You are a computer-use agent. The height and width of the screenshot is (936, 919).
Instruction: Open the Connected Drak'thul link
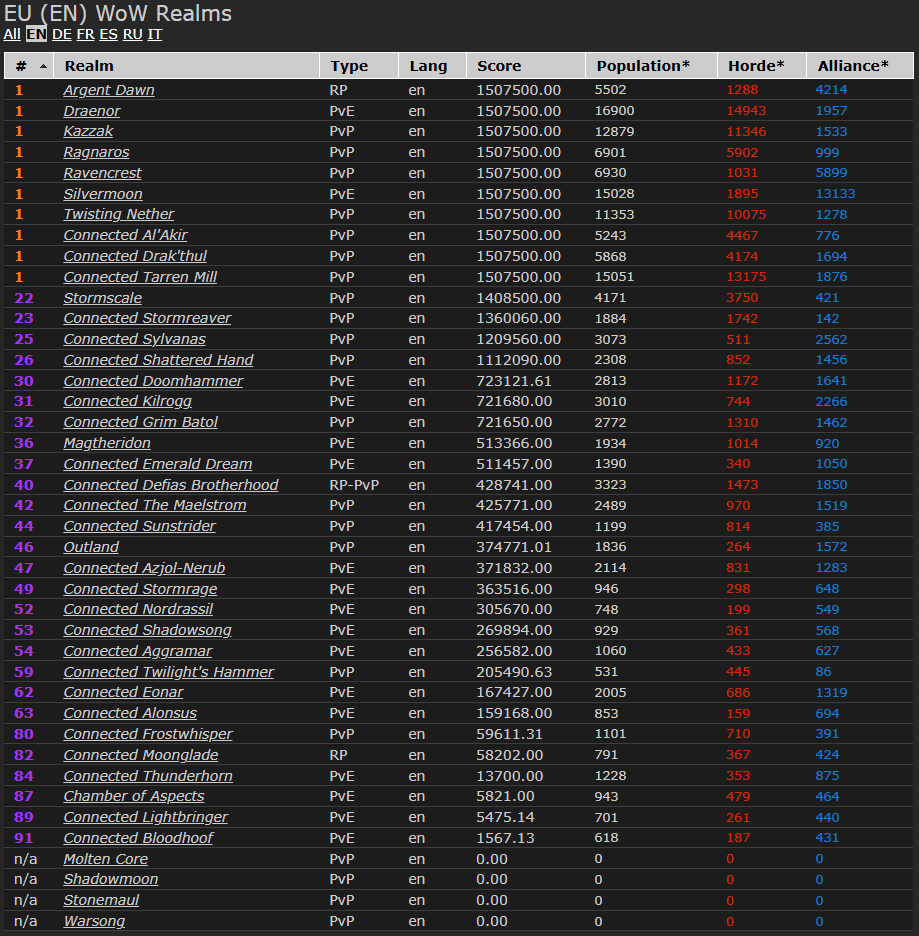pos(135,256)
